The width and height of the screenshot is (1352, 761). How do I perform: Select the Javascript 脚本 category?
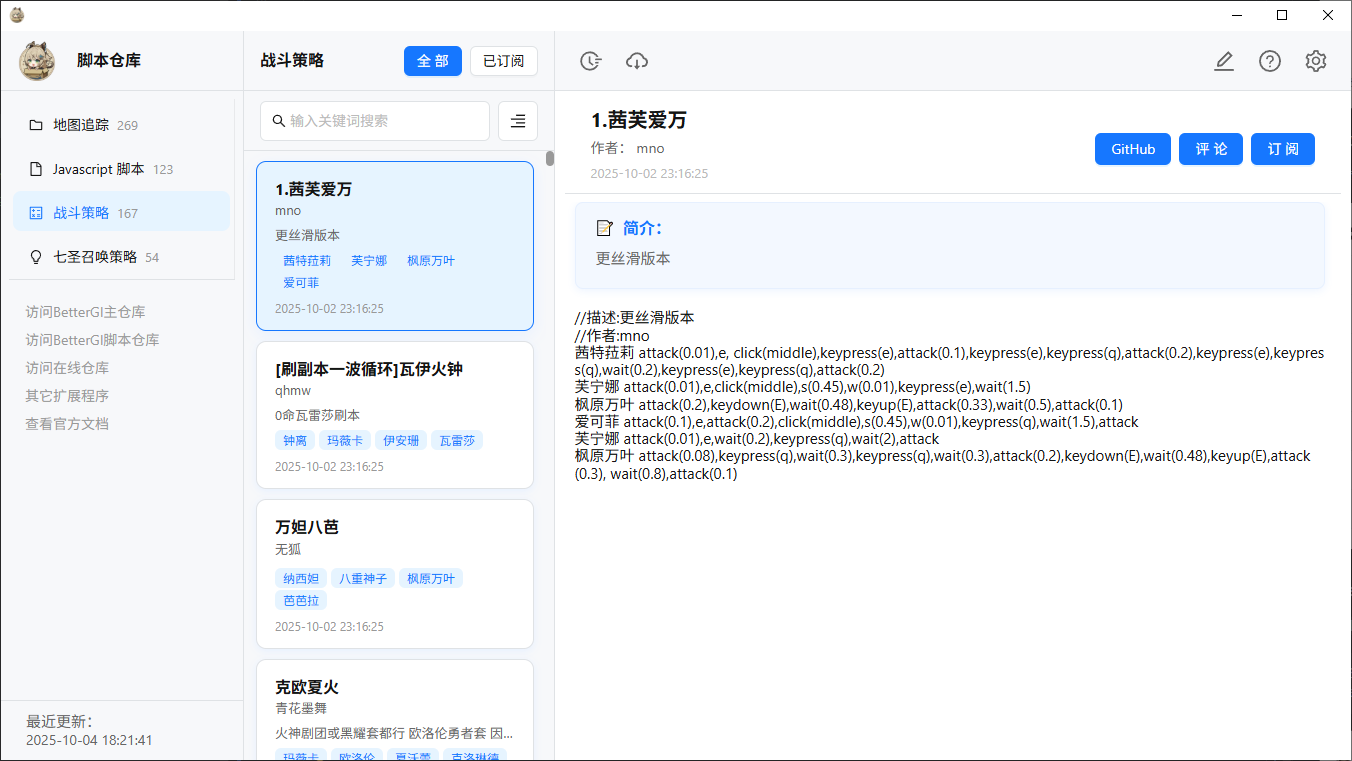(98, 169)
